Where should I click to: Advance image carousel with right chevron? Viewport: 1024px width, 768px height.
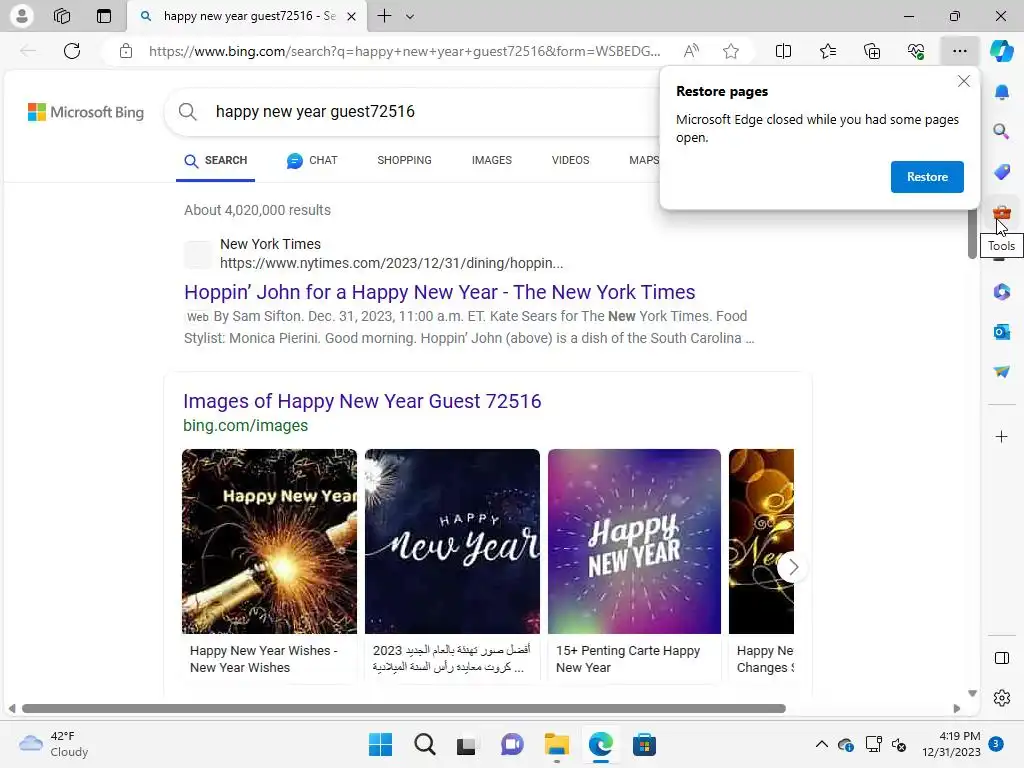[793, 568]
